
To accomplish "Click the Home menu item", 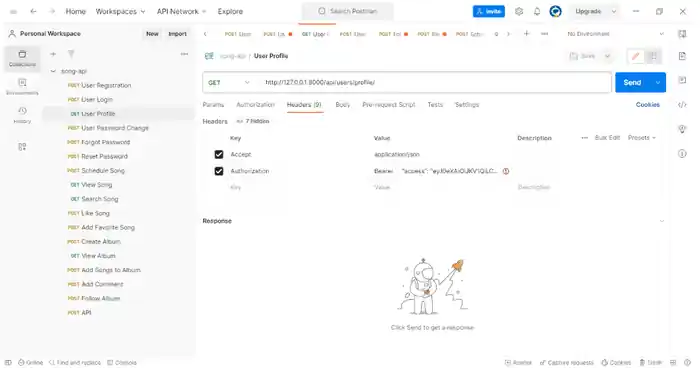I will [75, 11].
